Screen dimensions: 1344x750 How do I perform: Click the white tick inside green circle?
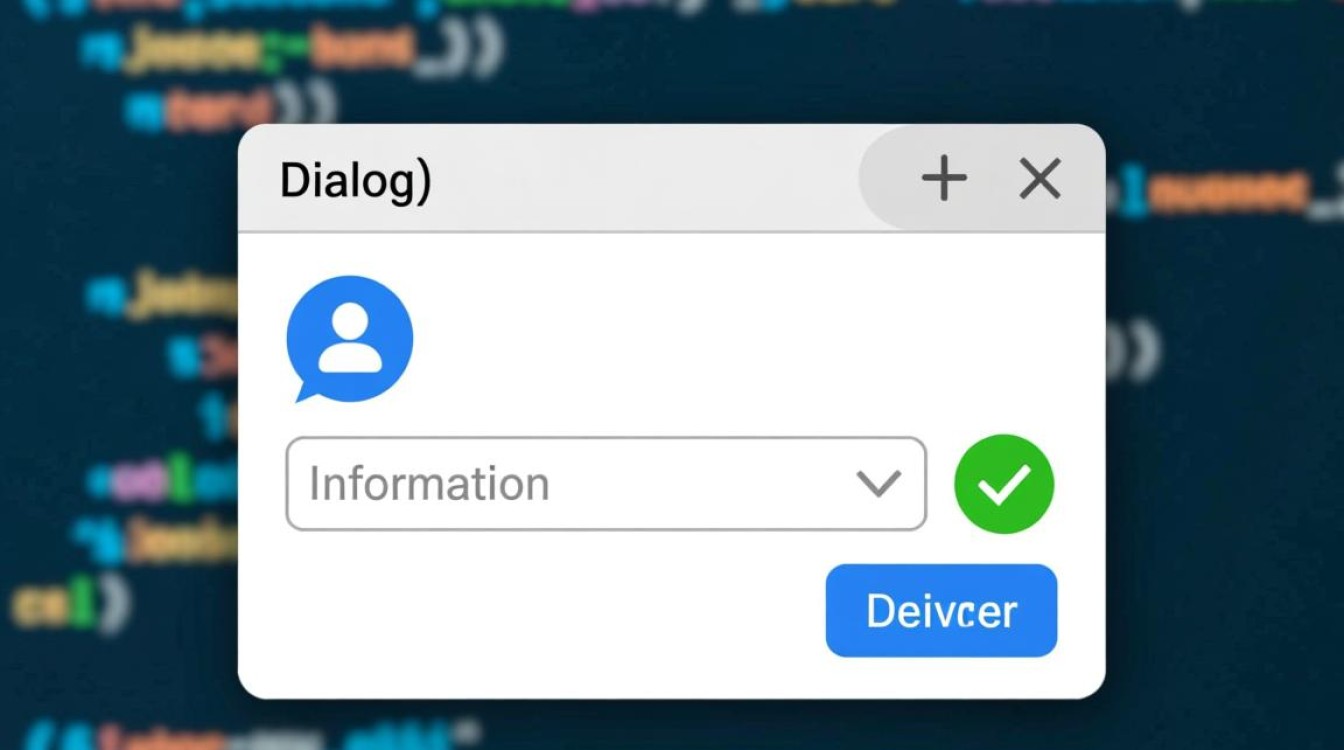click(1004, 485)
